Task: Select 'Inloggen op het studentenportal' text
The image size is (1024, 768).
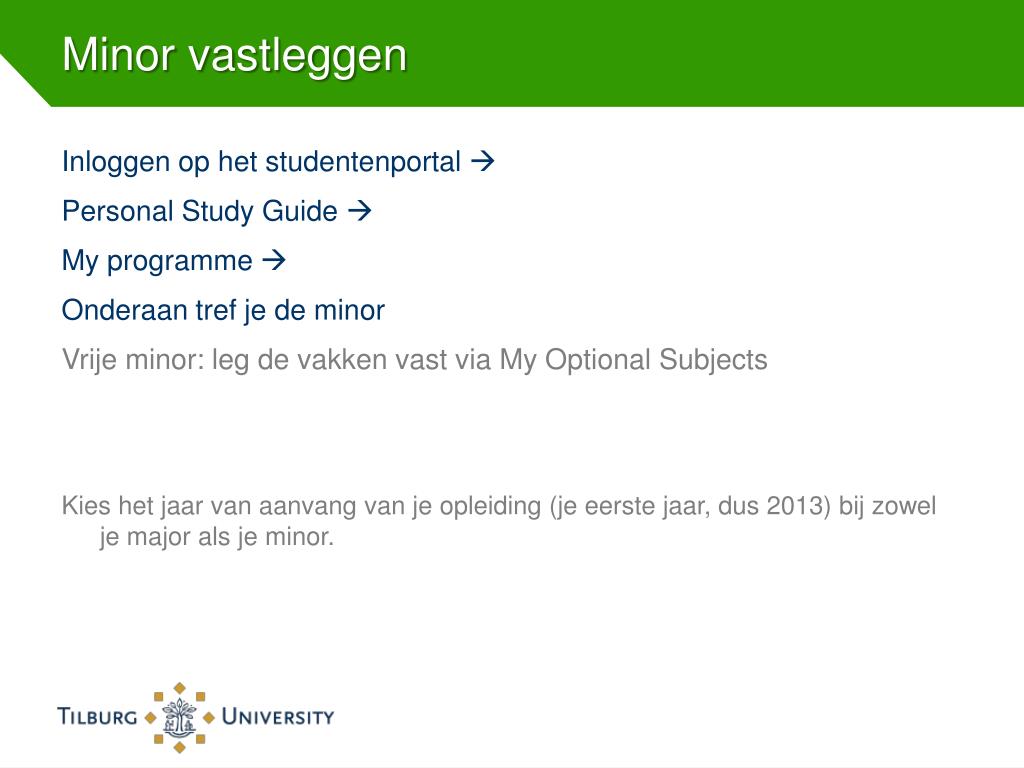Action: point(261,162)
